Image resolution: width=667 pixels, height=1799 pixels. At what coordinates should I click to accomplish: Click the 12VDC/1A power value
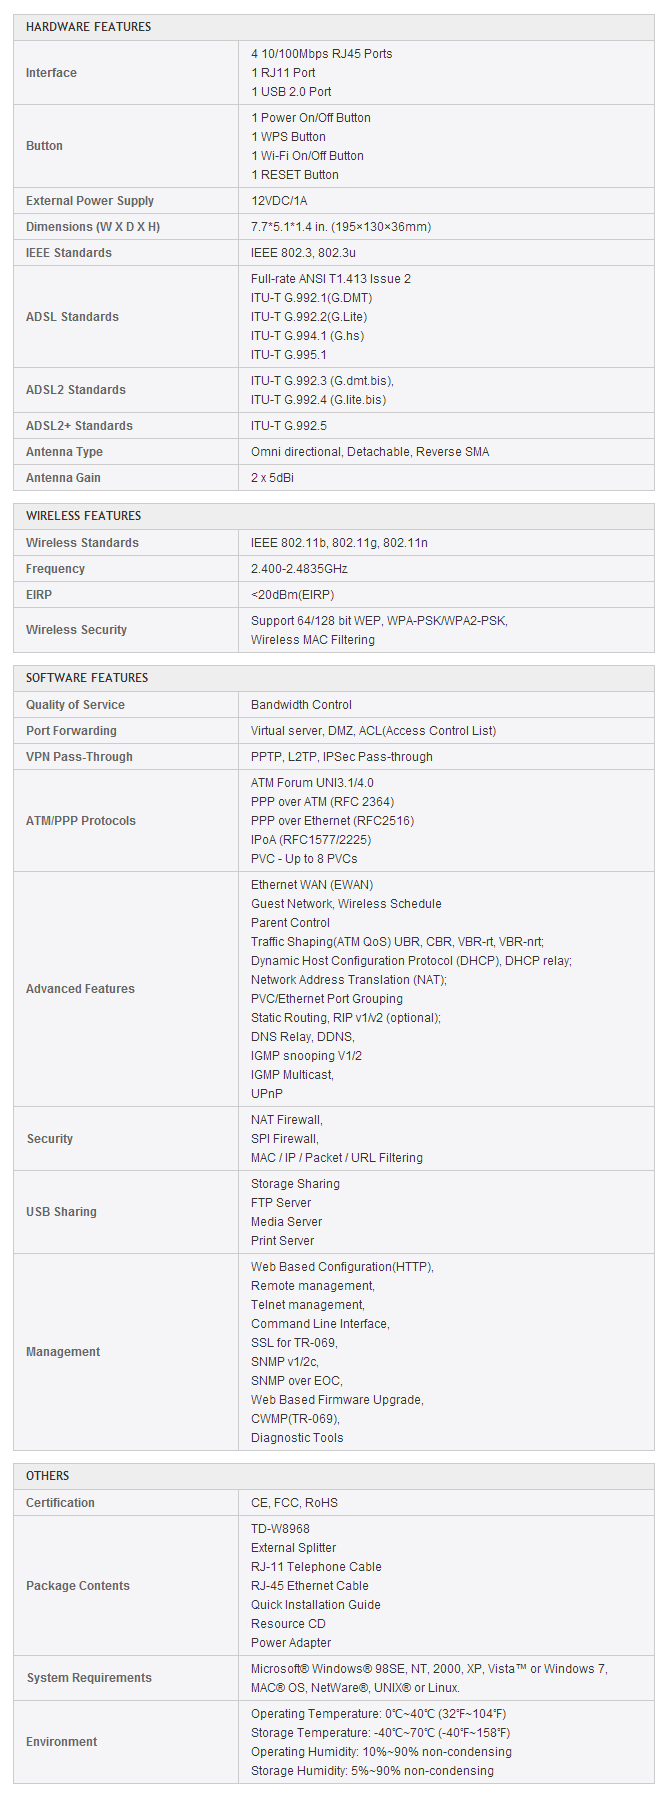[x=279, y=201]
